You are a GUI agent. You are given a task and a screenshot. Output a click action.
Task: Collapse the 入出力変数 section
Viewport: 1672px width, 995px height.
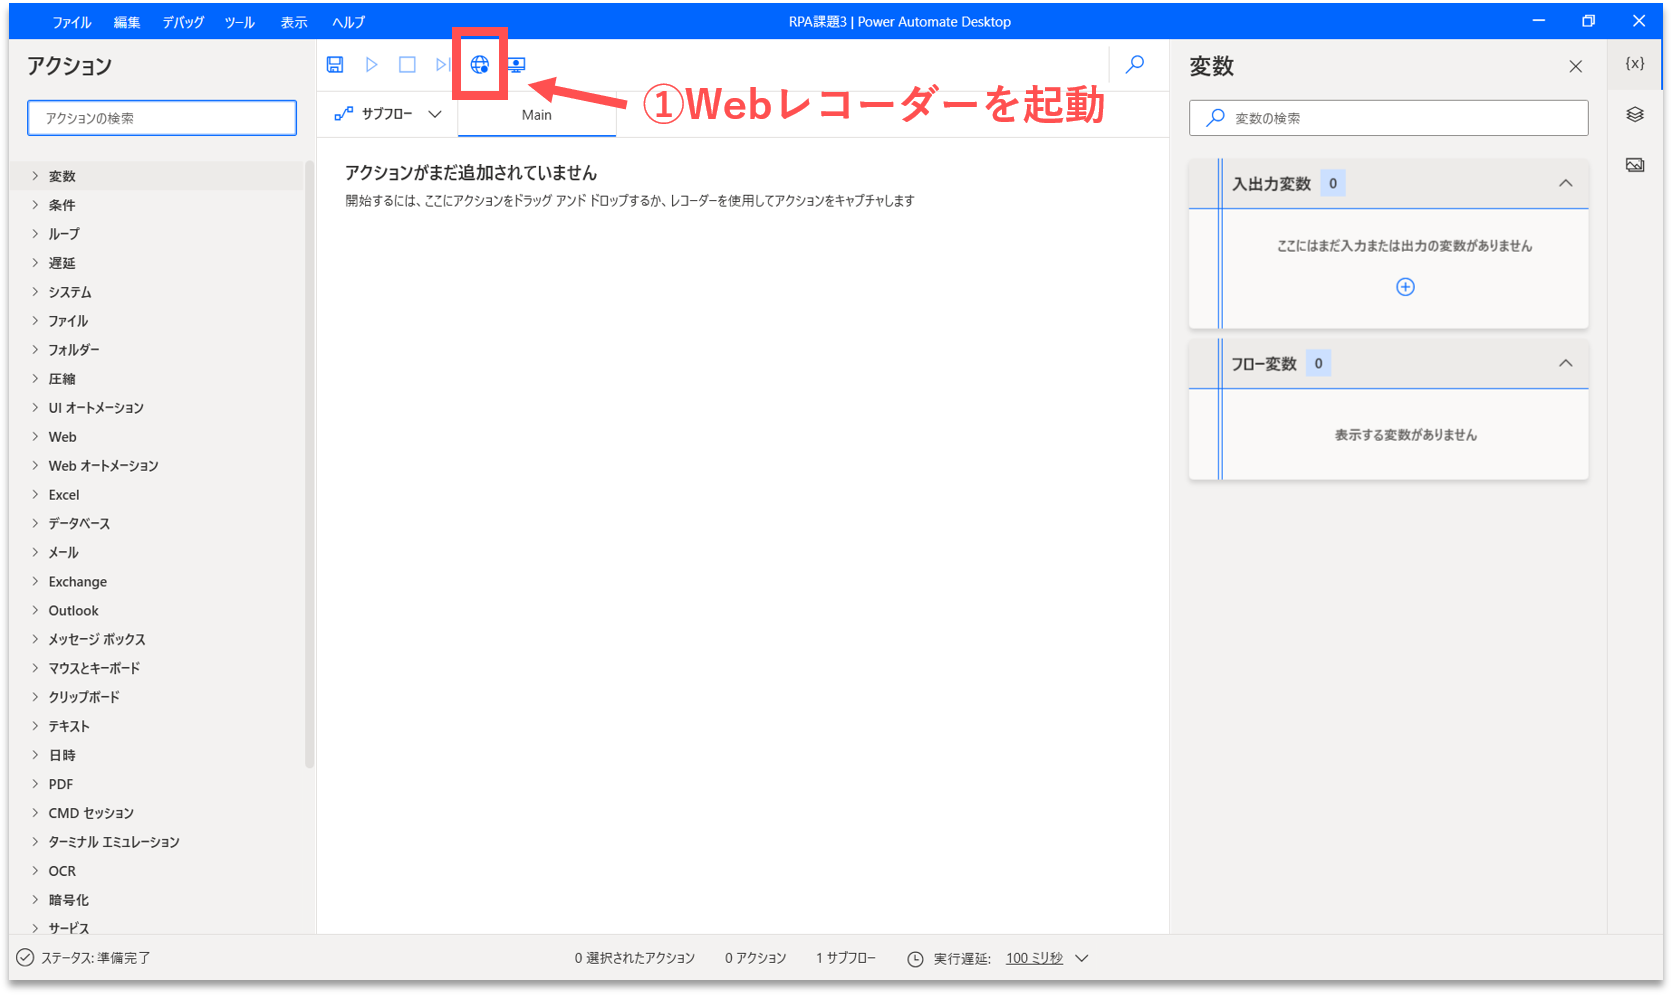pyautogui.click(x=1565, y=183)
